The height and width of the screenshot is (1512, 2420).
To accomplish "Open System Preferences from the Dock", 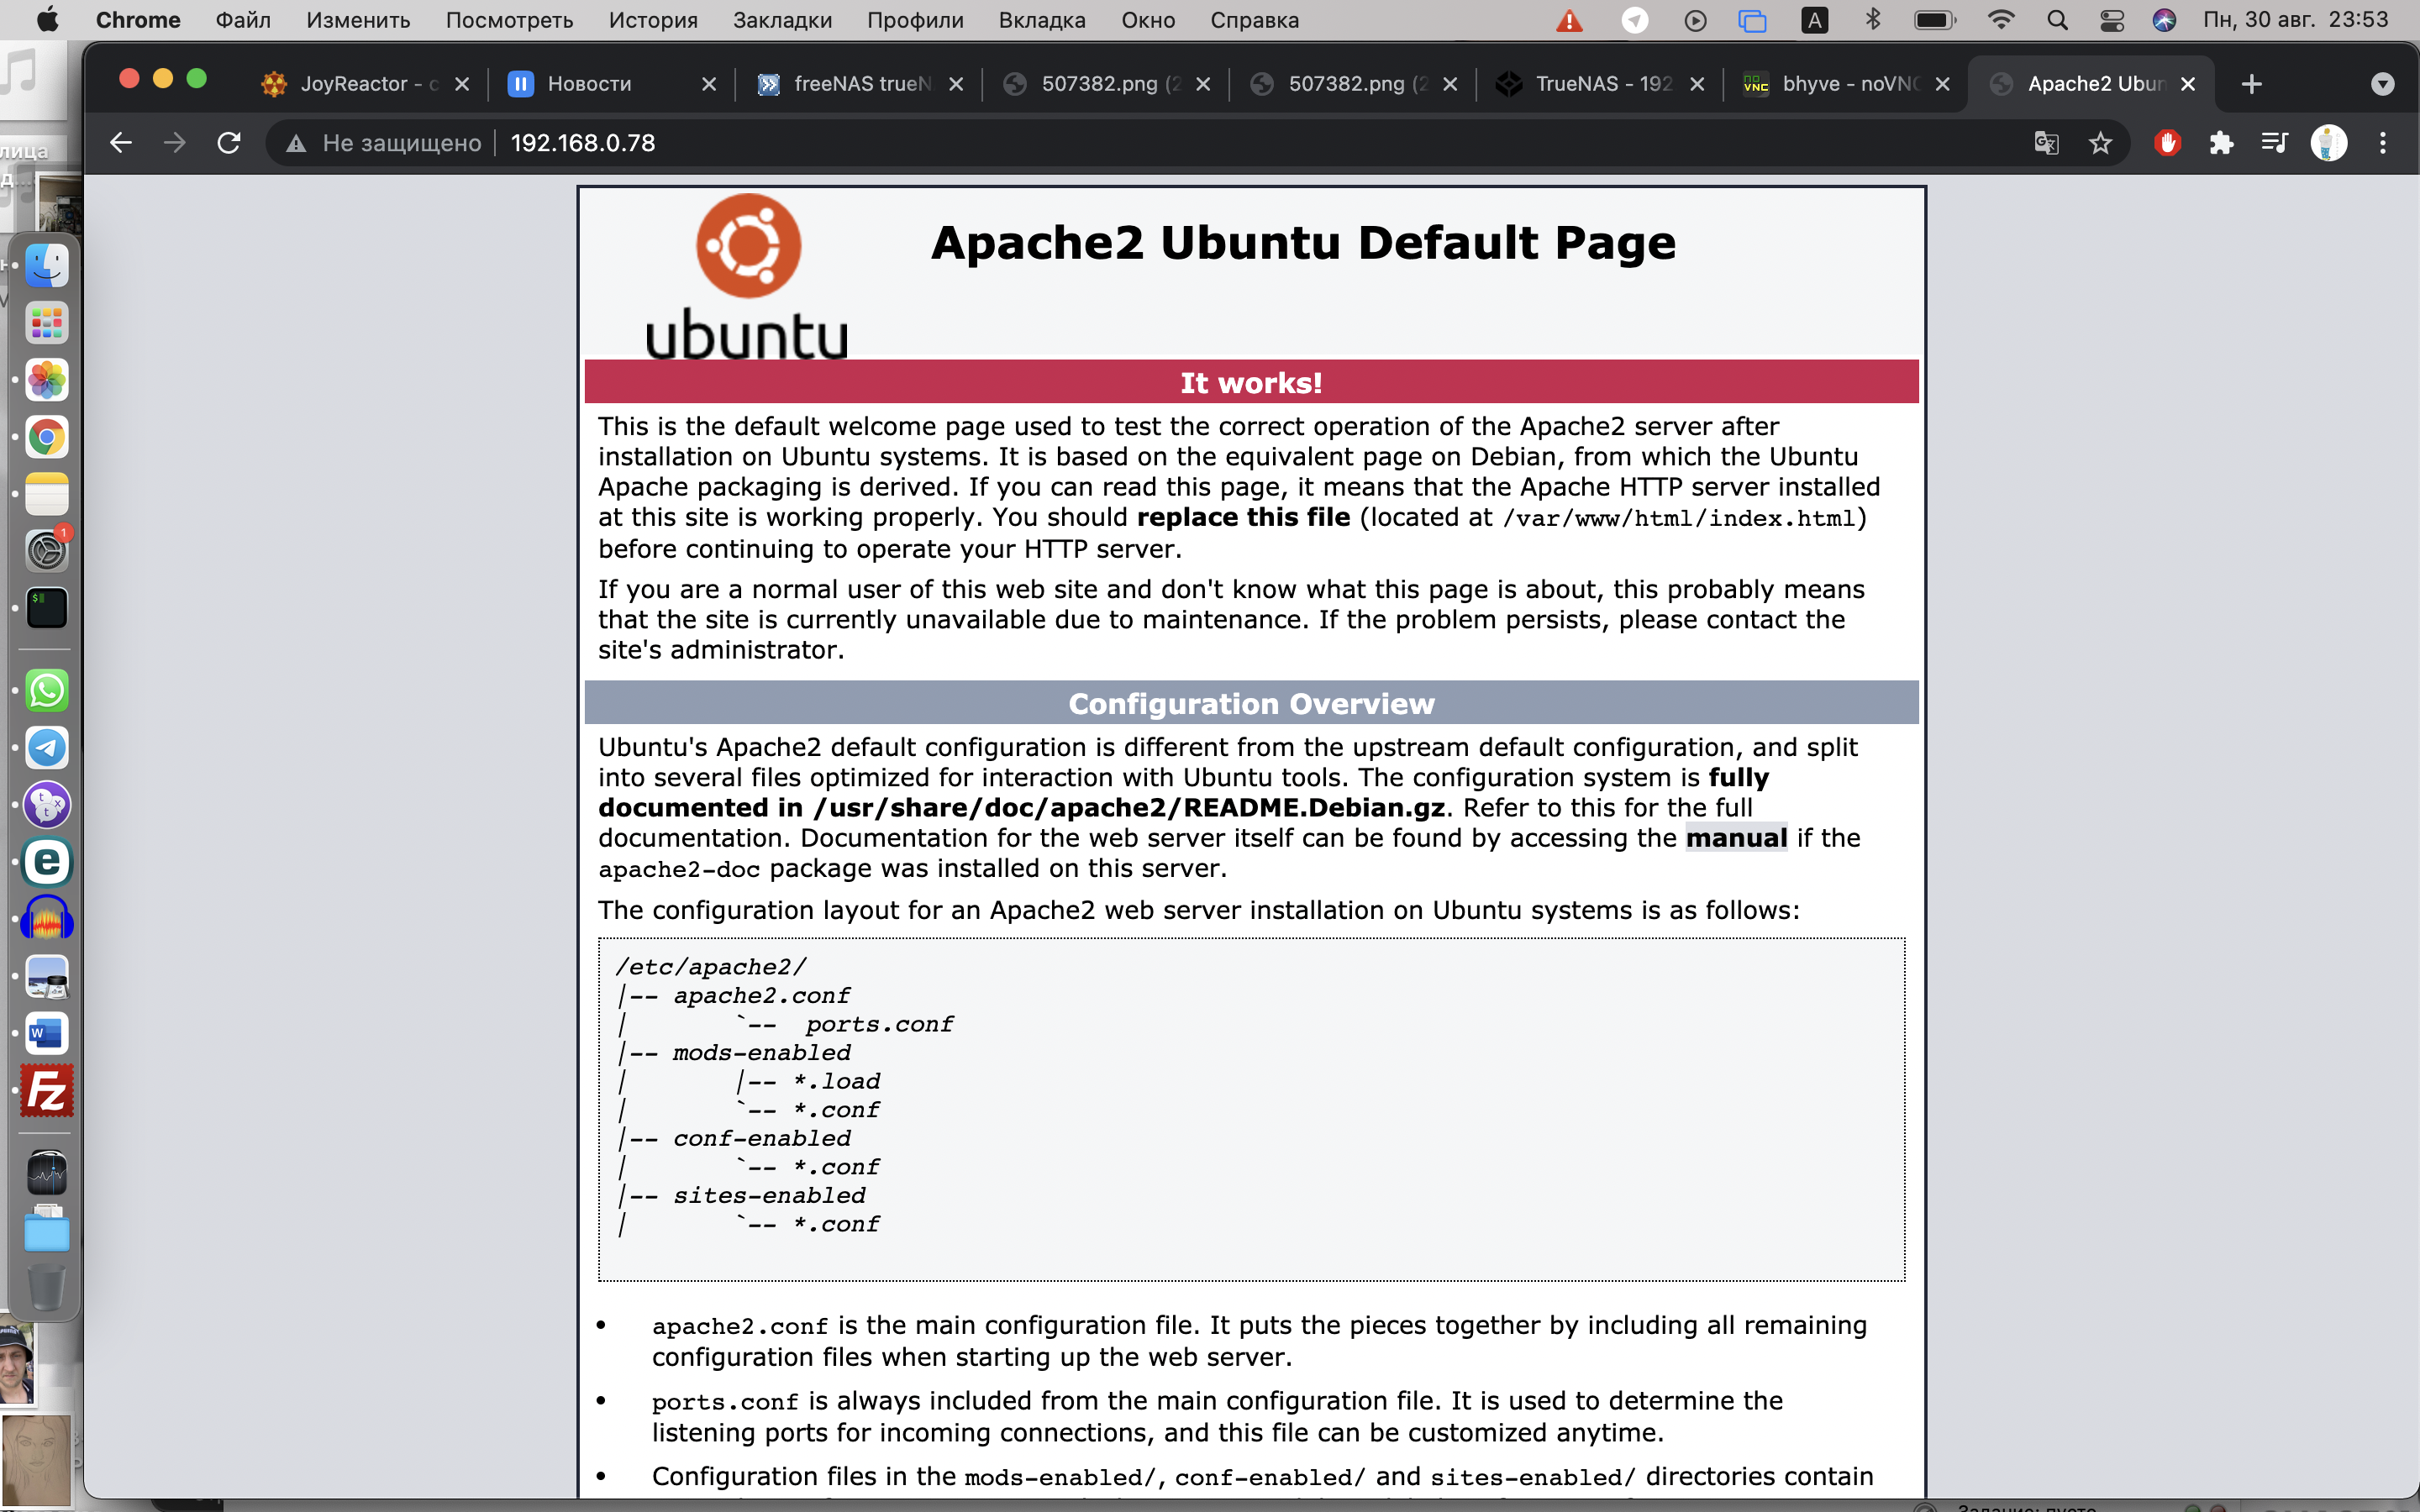I will point(47,550).
